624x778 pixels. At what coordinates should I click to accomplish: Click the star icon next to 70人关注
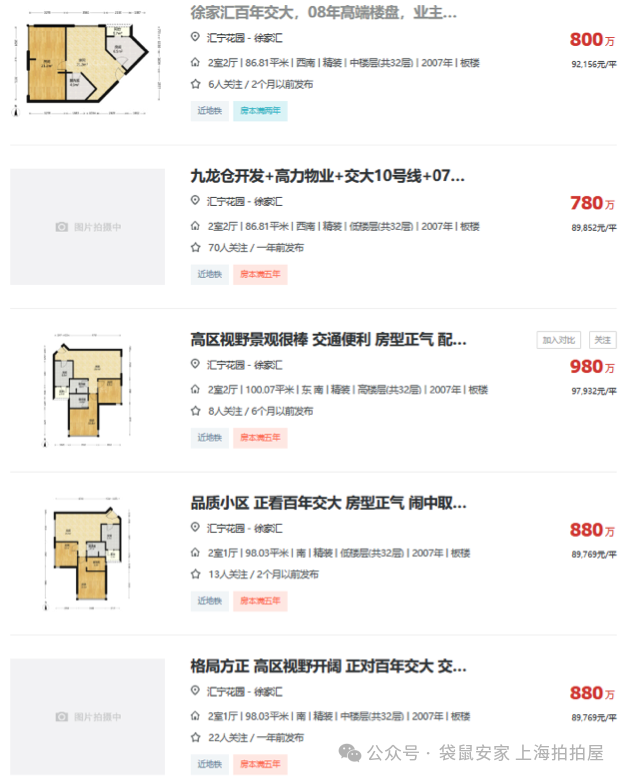[x=195, y=247]
